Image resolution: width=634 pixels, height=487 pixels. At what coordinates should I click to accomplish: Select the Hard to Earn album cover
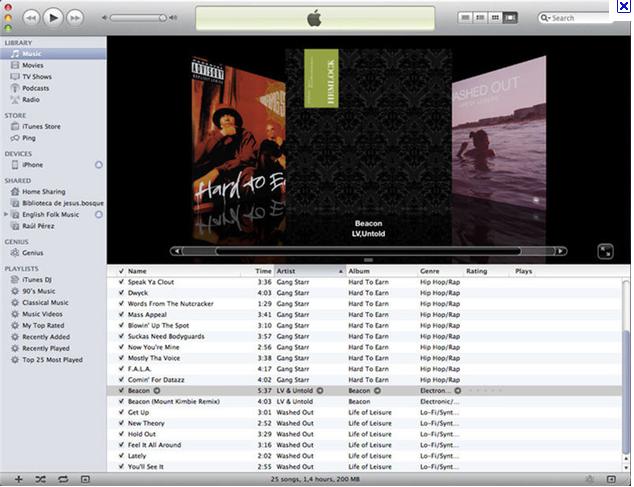pos(239,140)
